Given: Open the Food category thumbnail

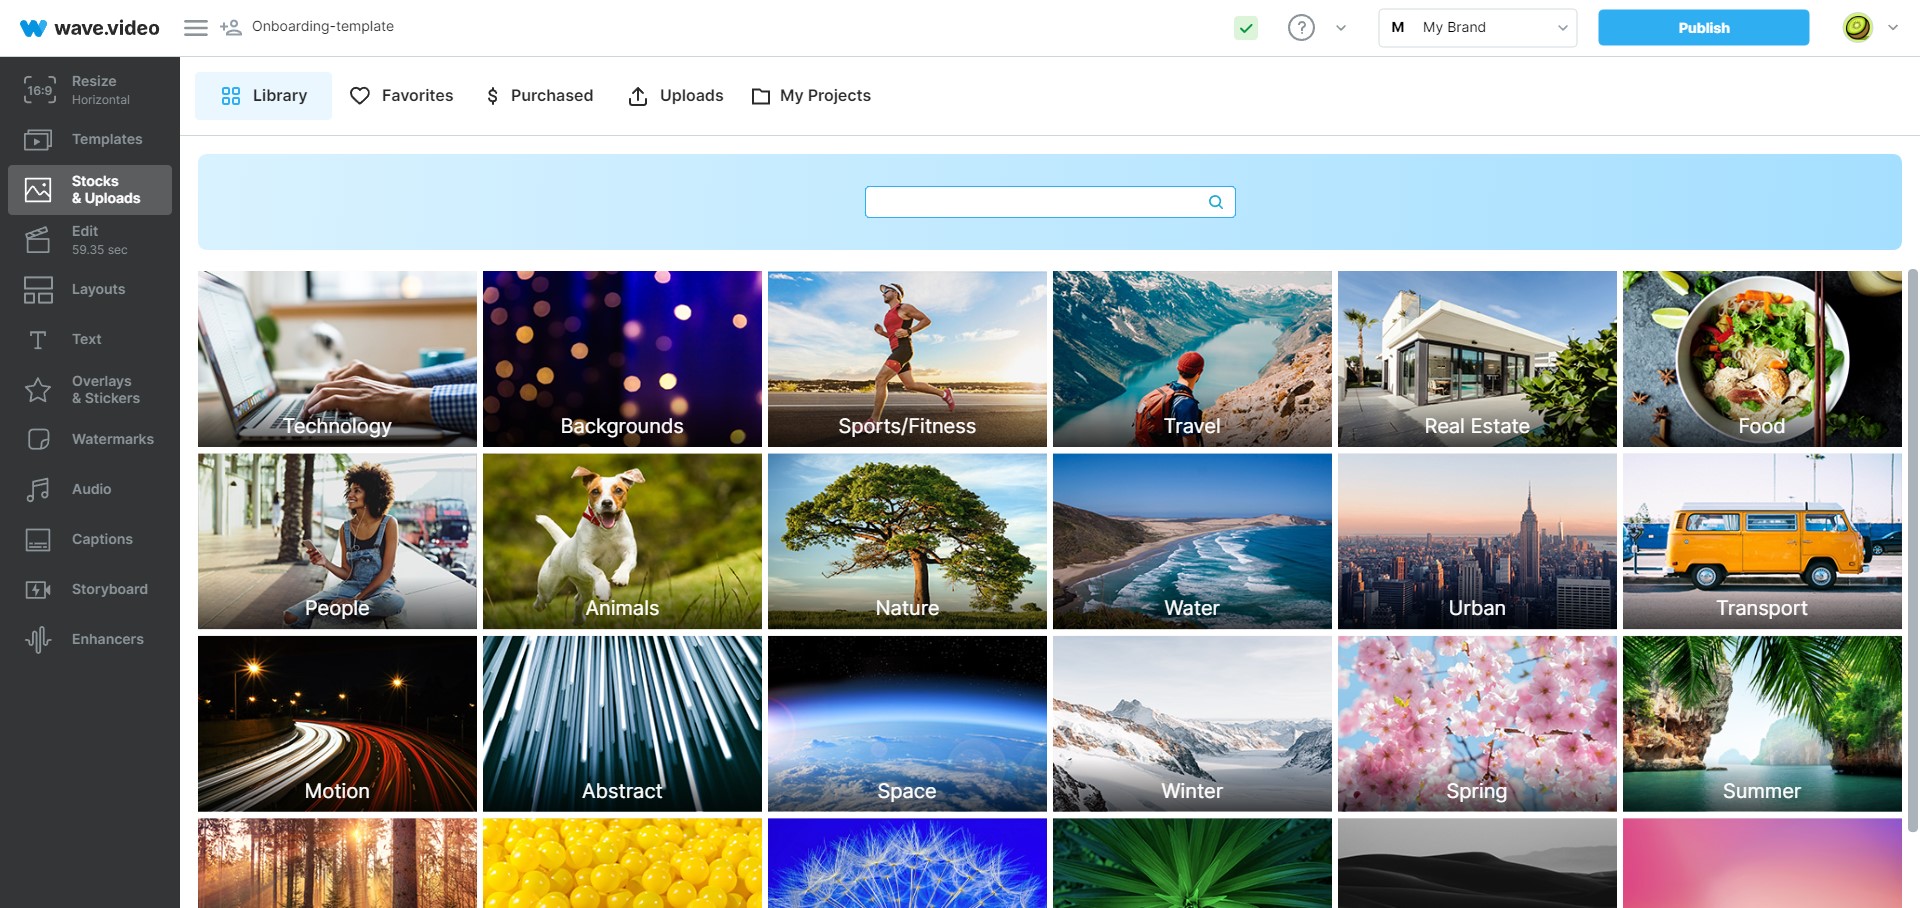Looking at the screenshot, I should (x=1762, y=359).
